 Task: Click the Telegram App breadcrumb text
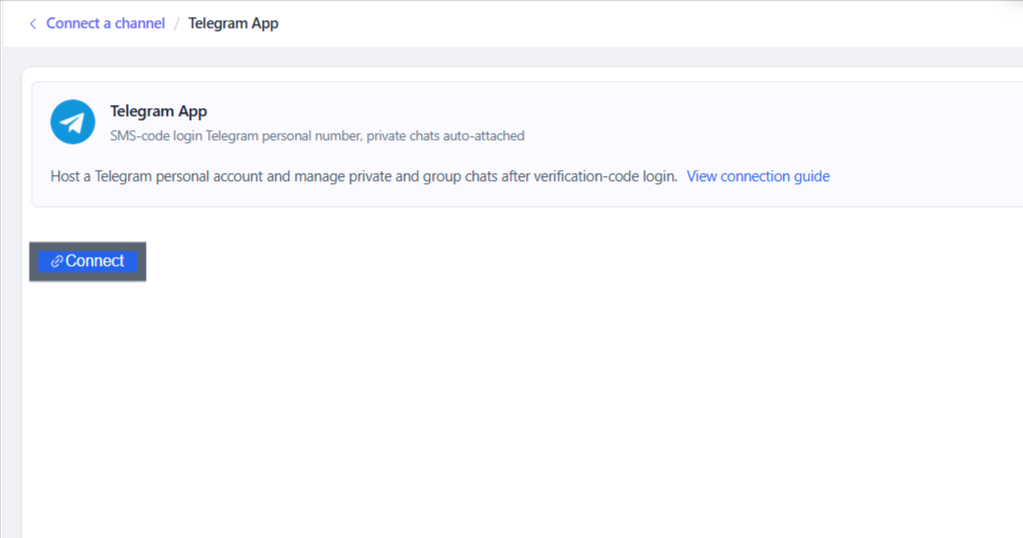click(233, 23)
